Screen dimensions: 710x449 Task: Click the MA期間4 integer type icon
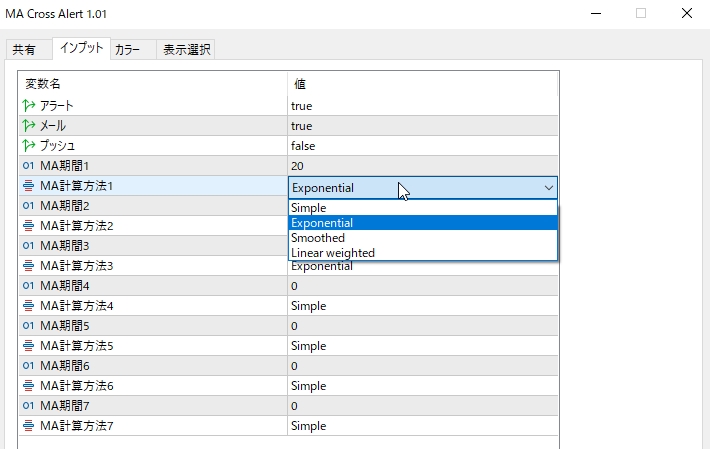[x=28, y=286]
